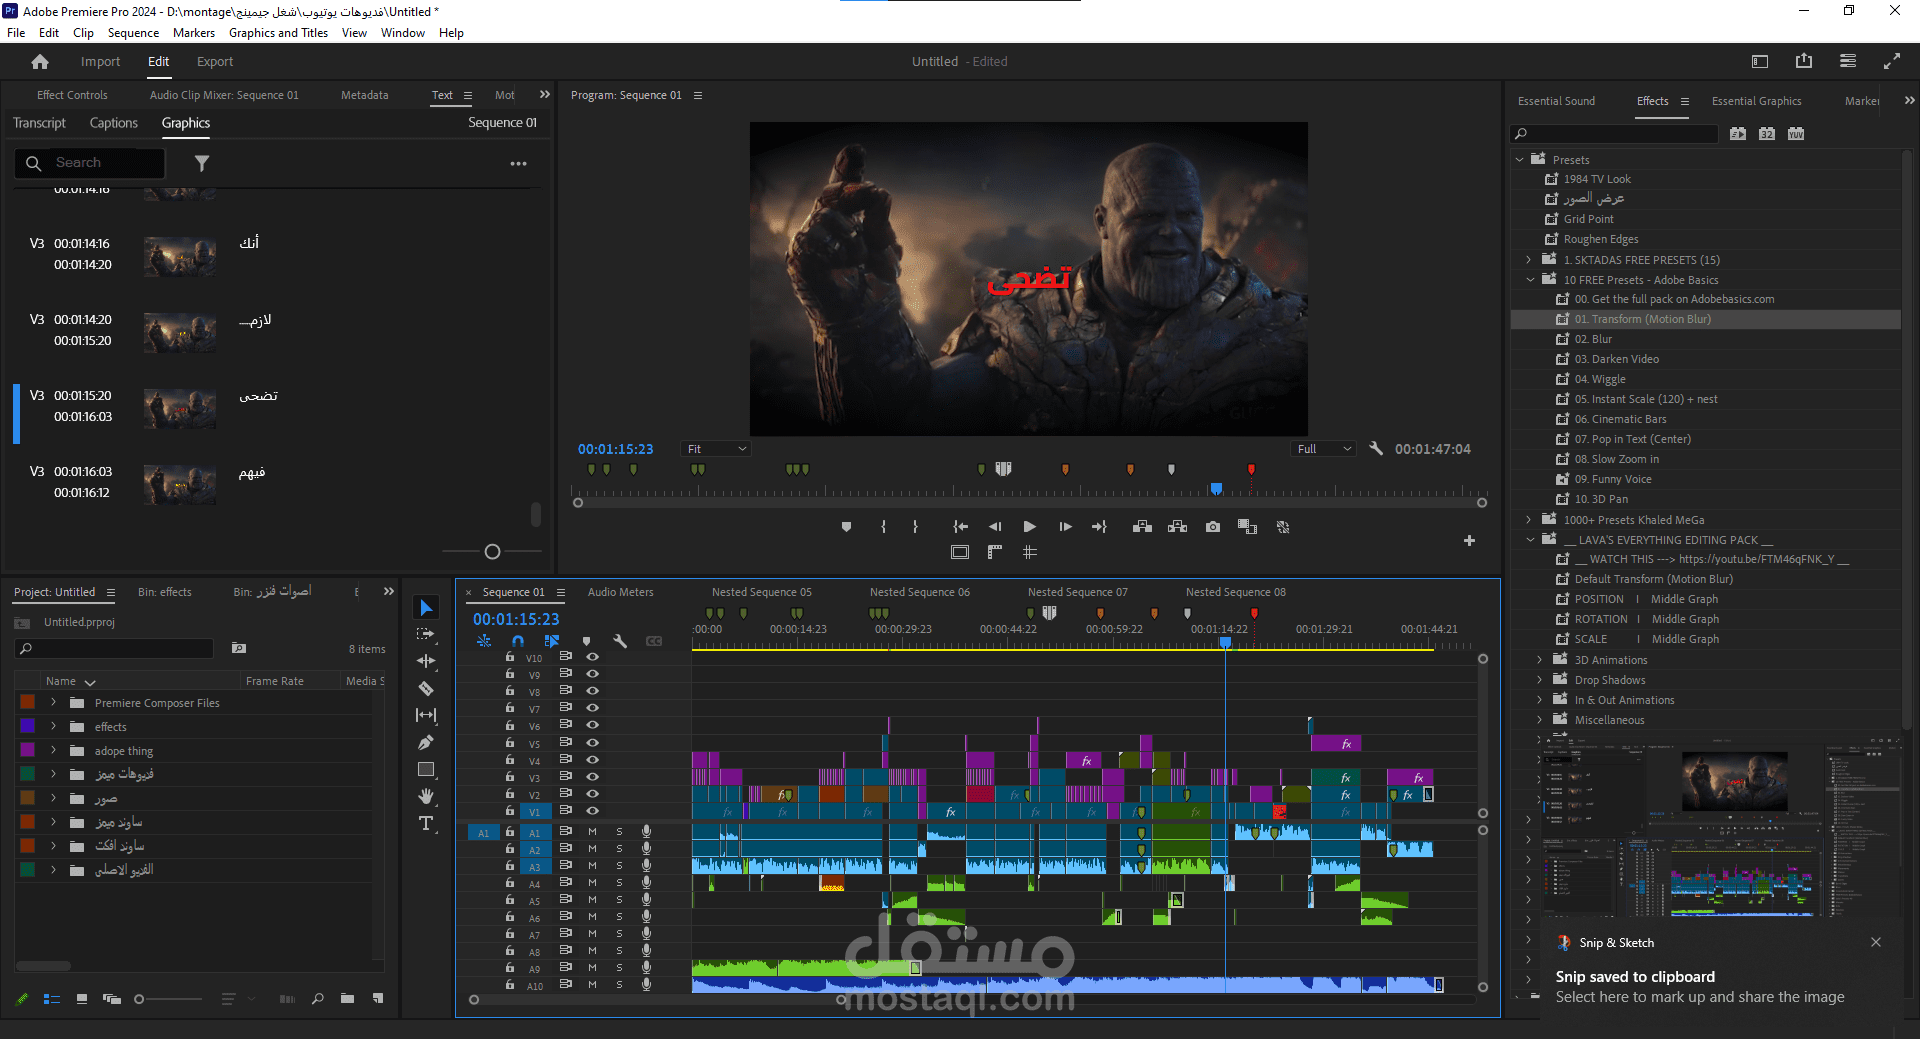Select the Hand tool
Viewport: 1920px width, 1039px height.
point(426,796)
